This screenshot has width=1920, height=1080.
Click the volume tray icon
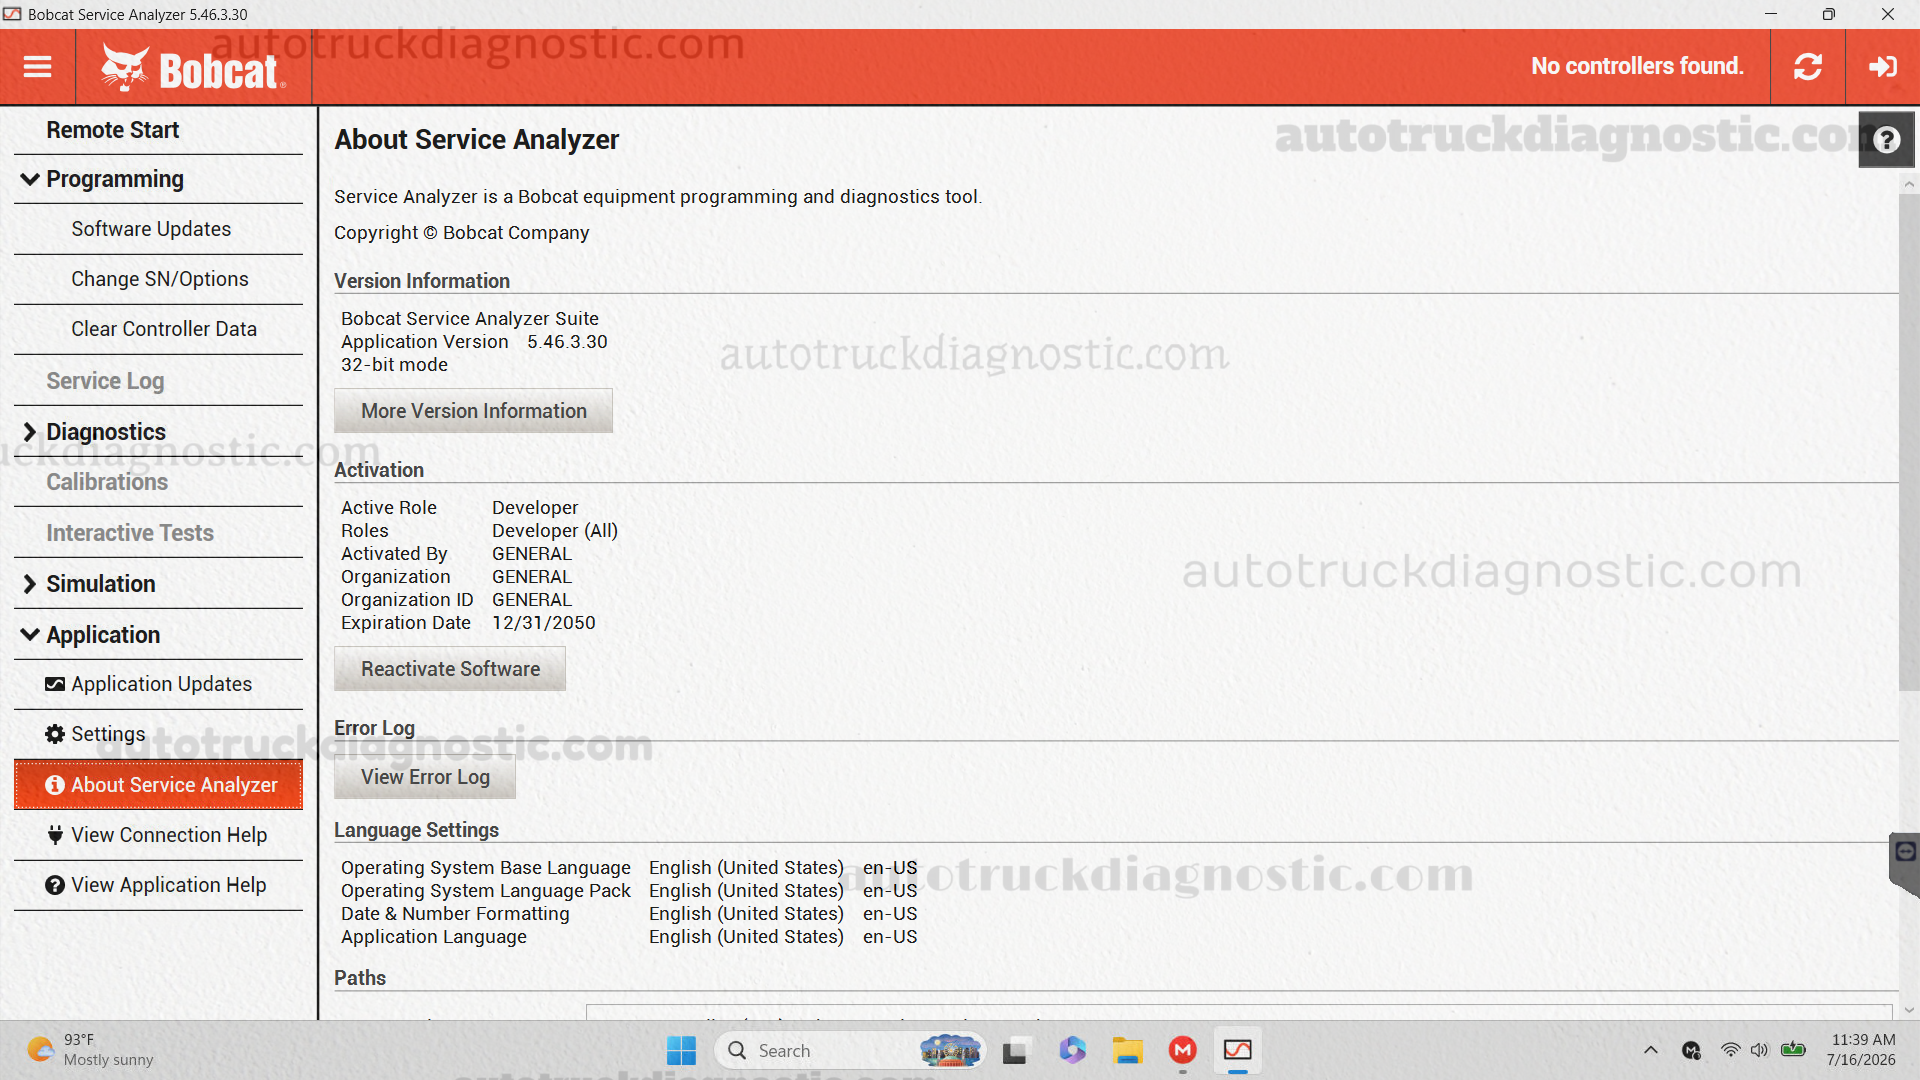pos(1760,1050)
